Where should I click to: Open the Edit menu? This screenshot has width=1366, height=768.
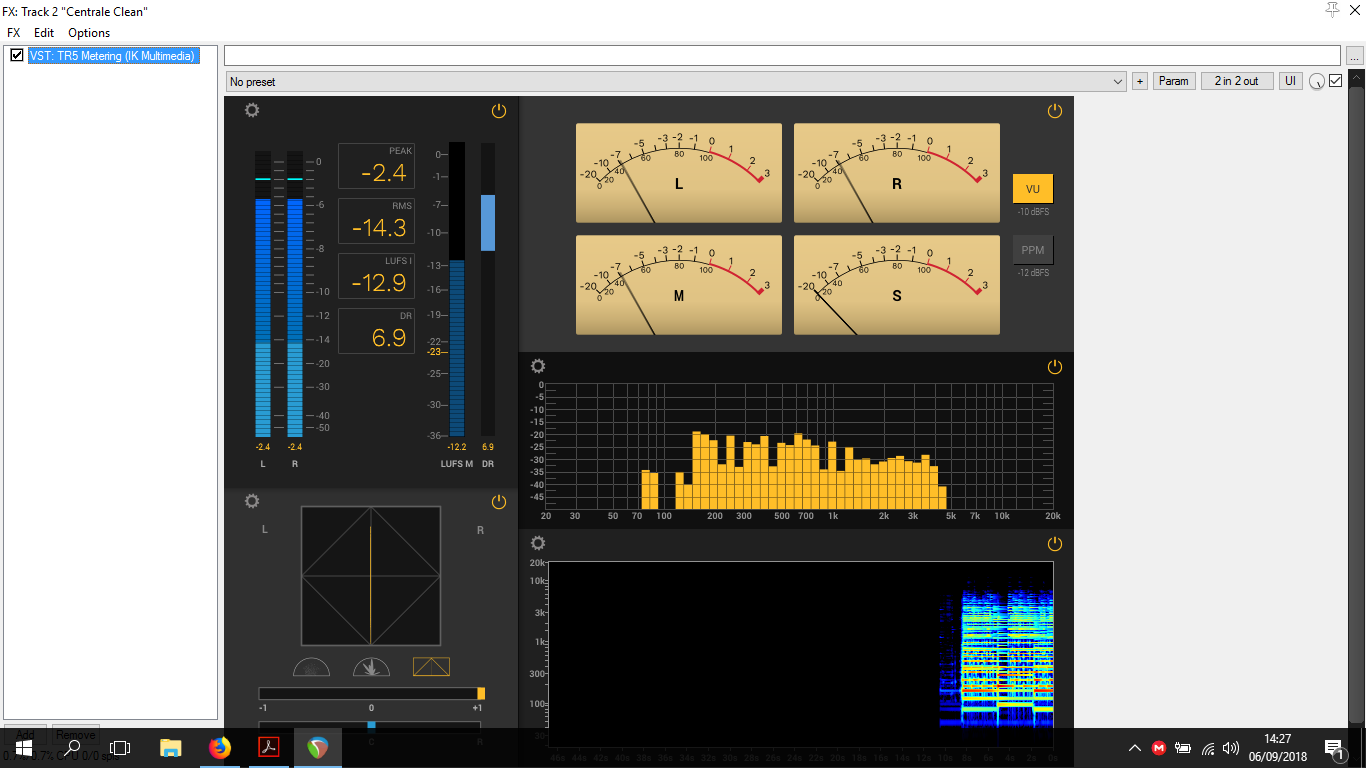coord(44,33)
